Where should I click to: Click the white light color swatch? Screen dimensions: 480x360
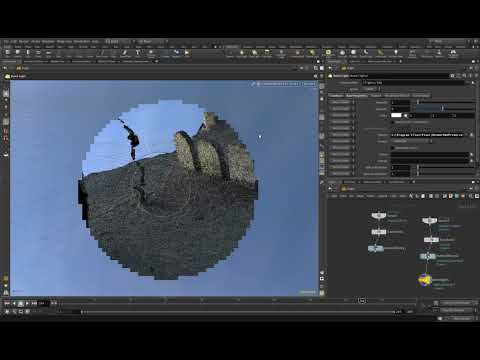(x=396, y=115)
